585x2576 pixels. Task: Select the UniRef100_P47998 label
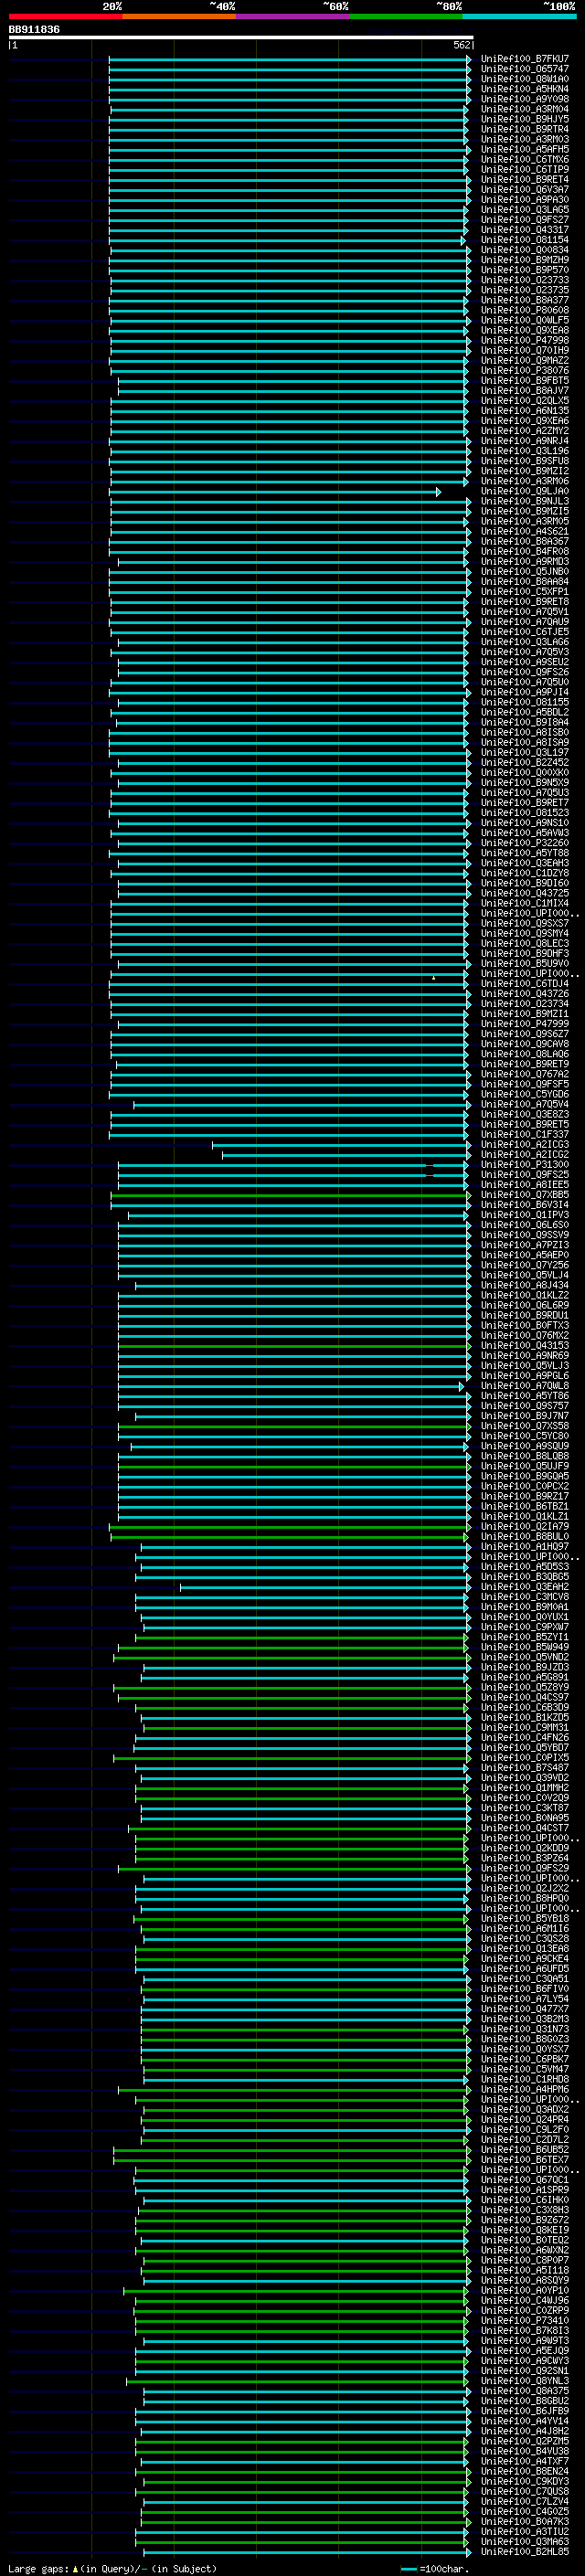click(524, 340)
